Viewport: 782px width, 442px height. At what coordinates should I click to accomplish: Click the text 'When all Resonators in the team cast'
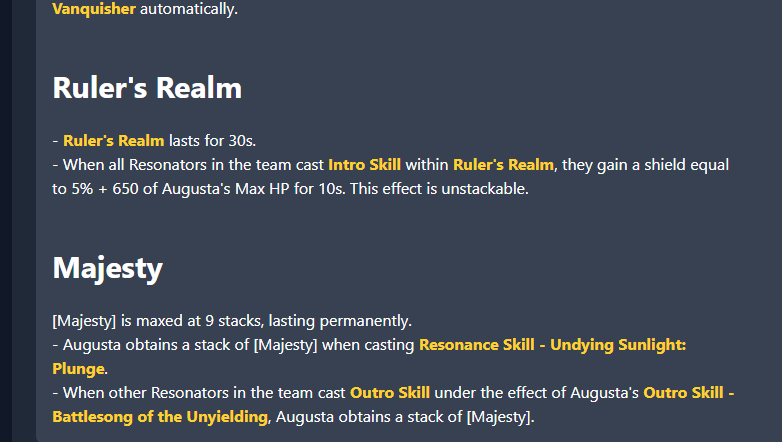pyautogui.click(x=193, y=165)
